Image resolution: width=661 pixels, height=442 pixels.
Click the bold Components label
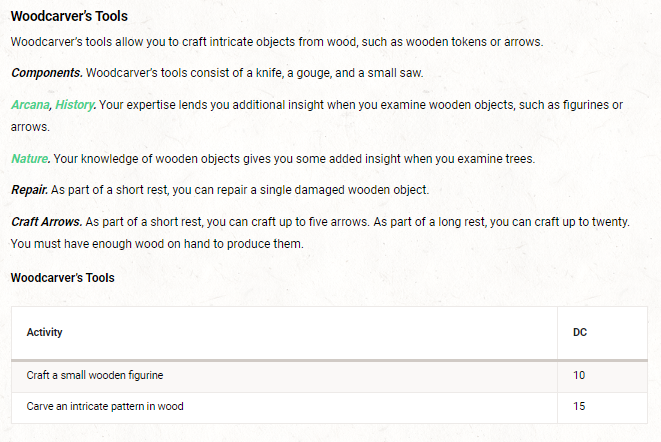46,73
